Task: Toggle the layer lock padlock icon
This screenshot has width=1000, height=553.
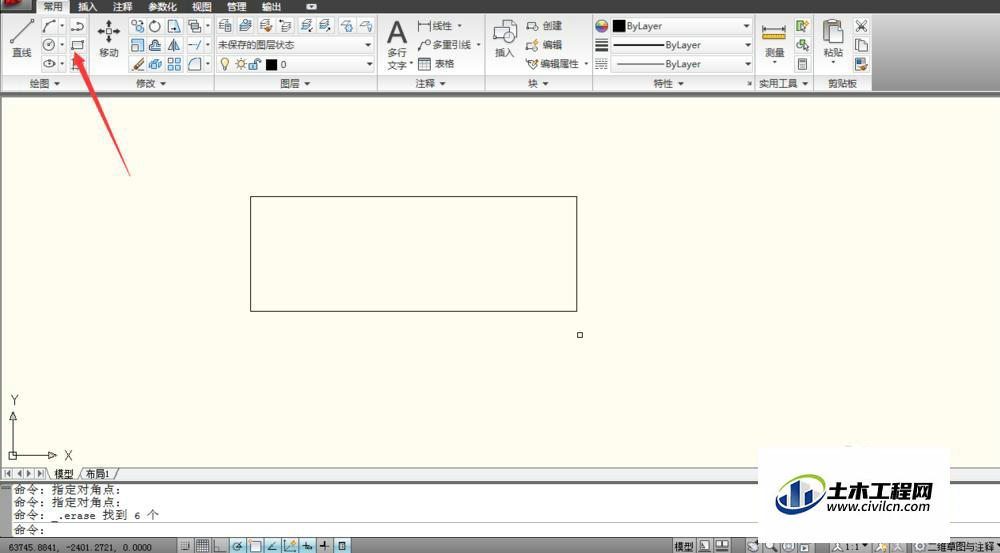Action: tap(254, 64)
